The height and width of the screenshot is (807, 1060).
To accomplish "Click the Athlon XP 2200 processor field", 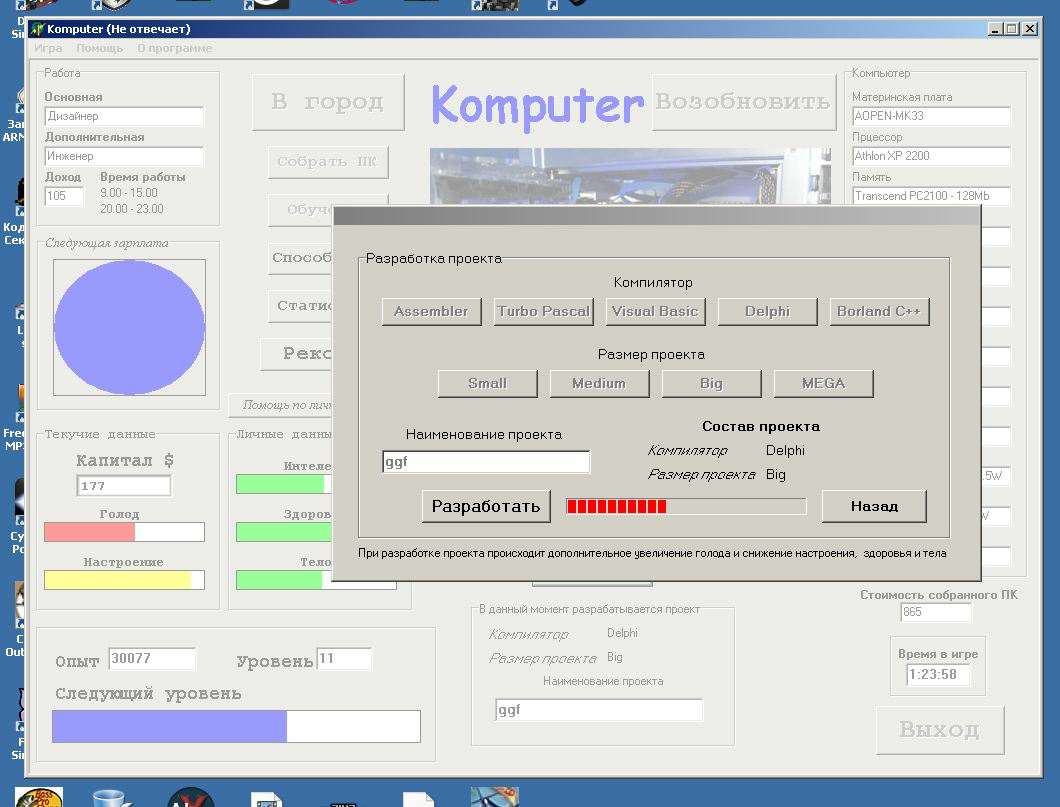I will (931, 156).
